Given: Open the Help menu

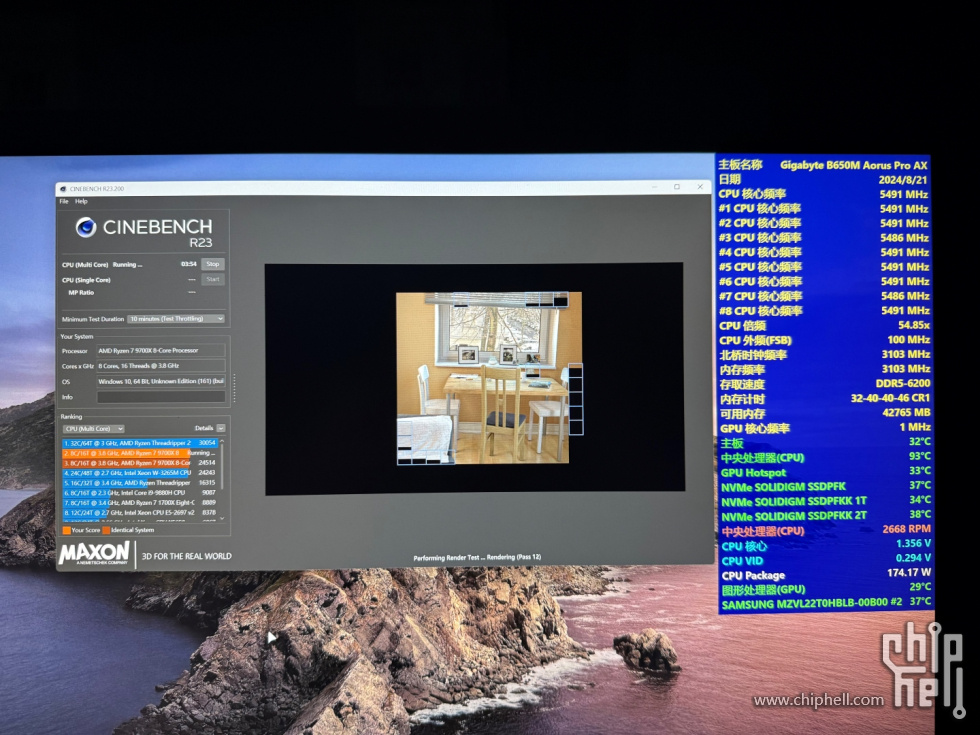Looking at the screenshot, I should (81, 201).
